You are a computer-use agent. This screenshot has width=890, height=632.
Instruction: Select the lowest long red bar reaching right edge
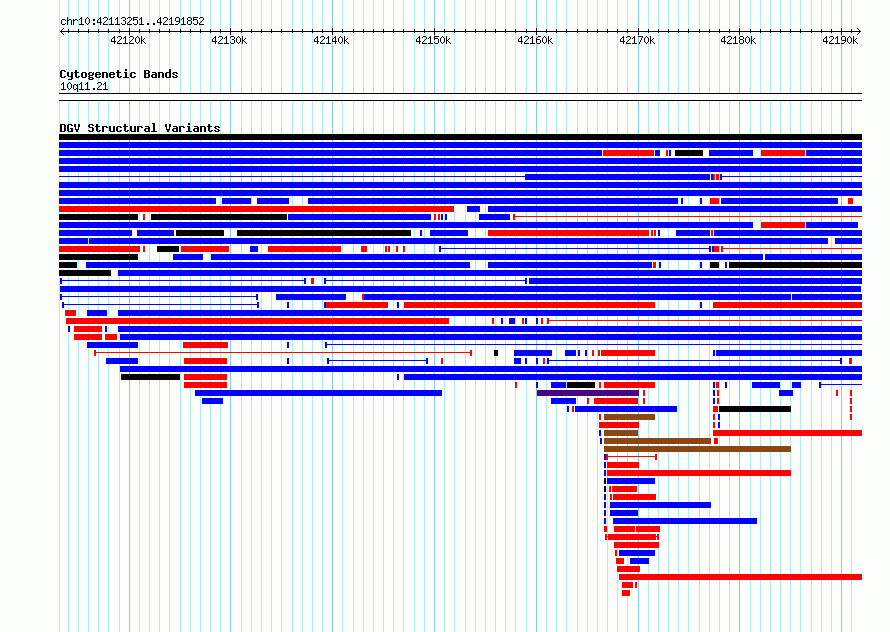tap(741, 577)
